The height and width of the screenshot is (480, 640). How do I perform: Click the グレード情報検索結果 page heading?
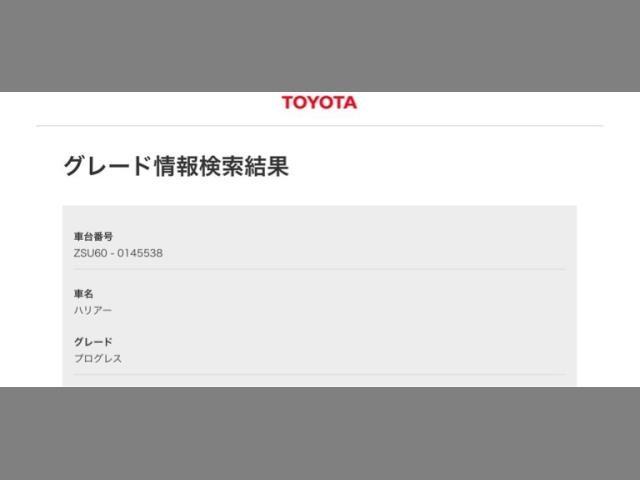pos(176,166)
